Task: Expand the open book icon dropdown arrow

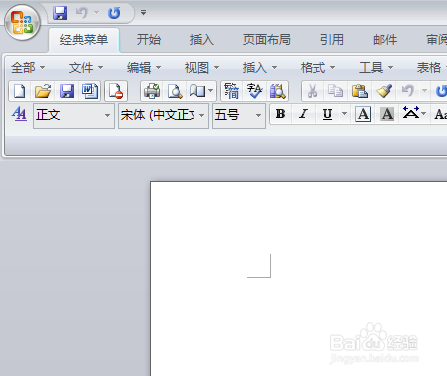Action: 211,91
